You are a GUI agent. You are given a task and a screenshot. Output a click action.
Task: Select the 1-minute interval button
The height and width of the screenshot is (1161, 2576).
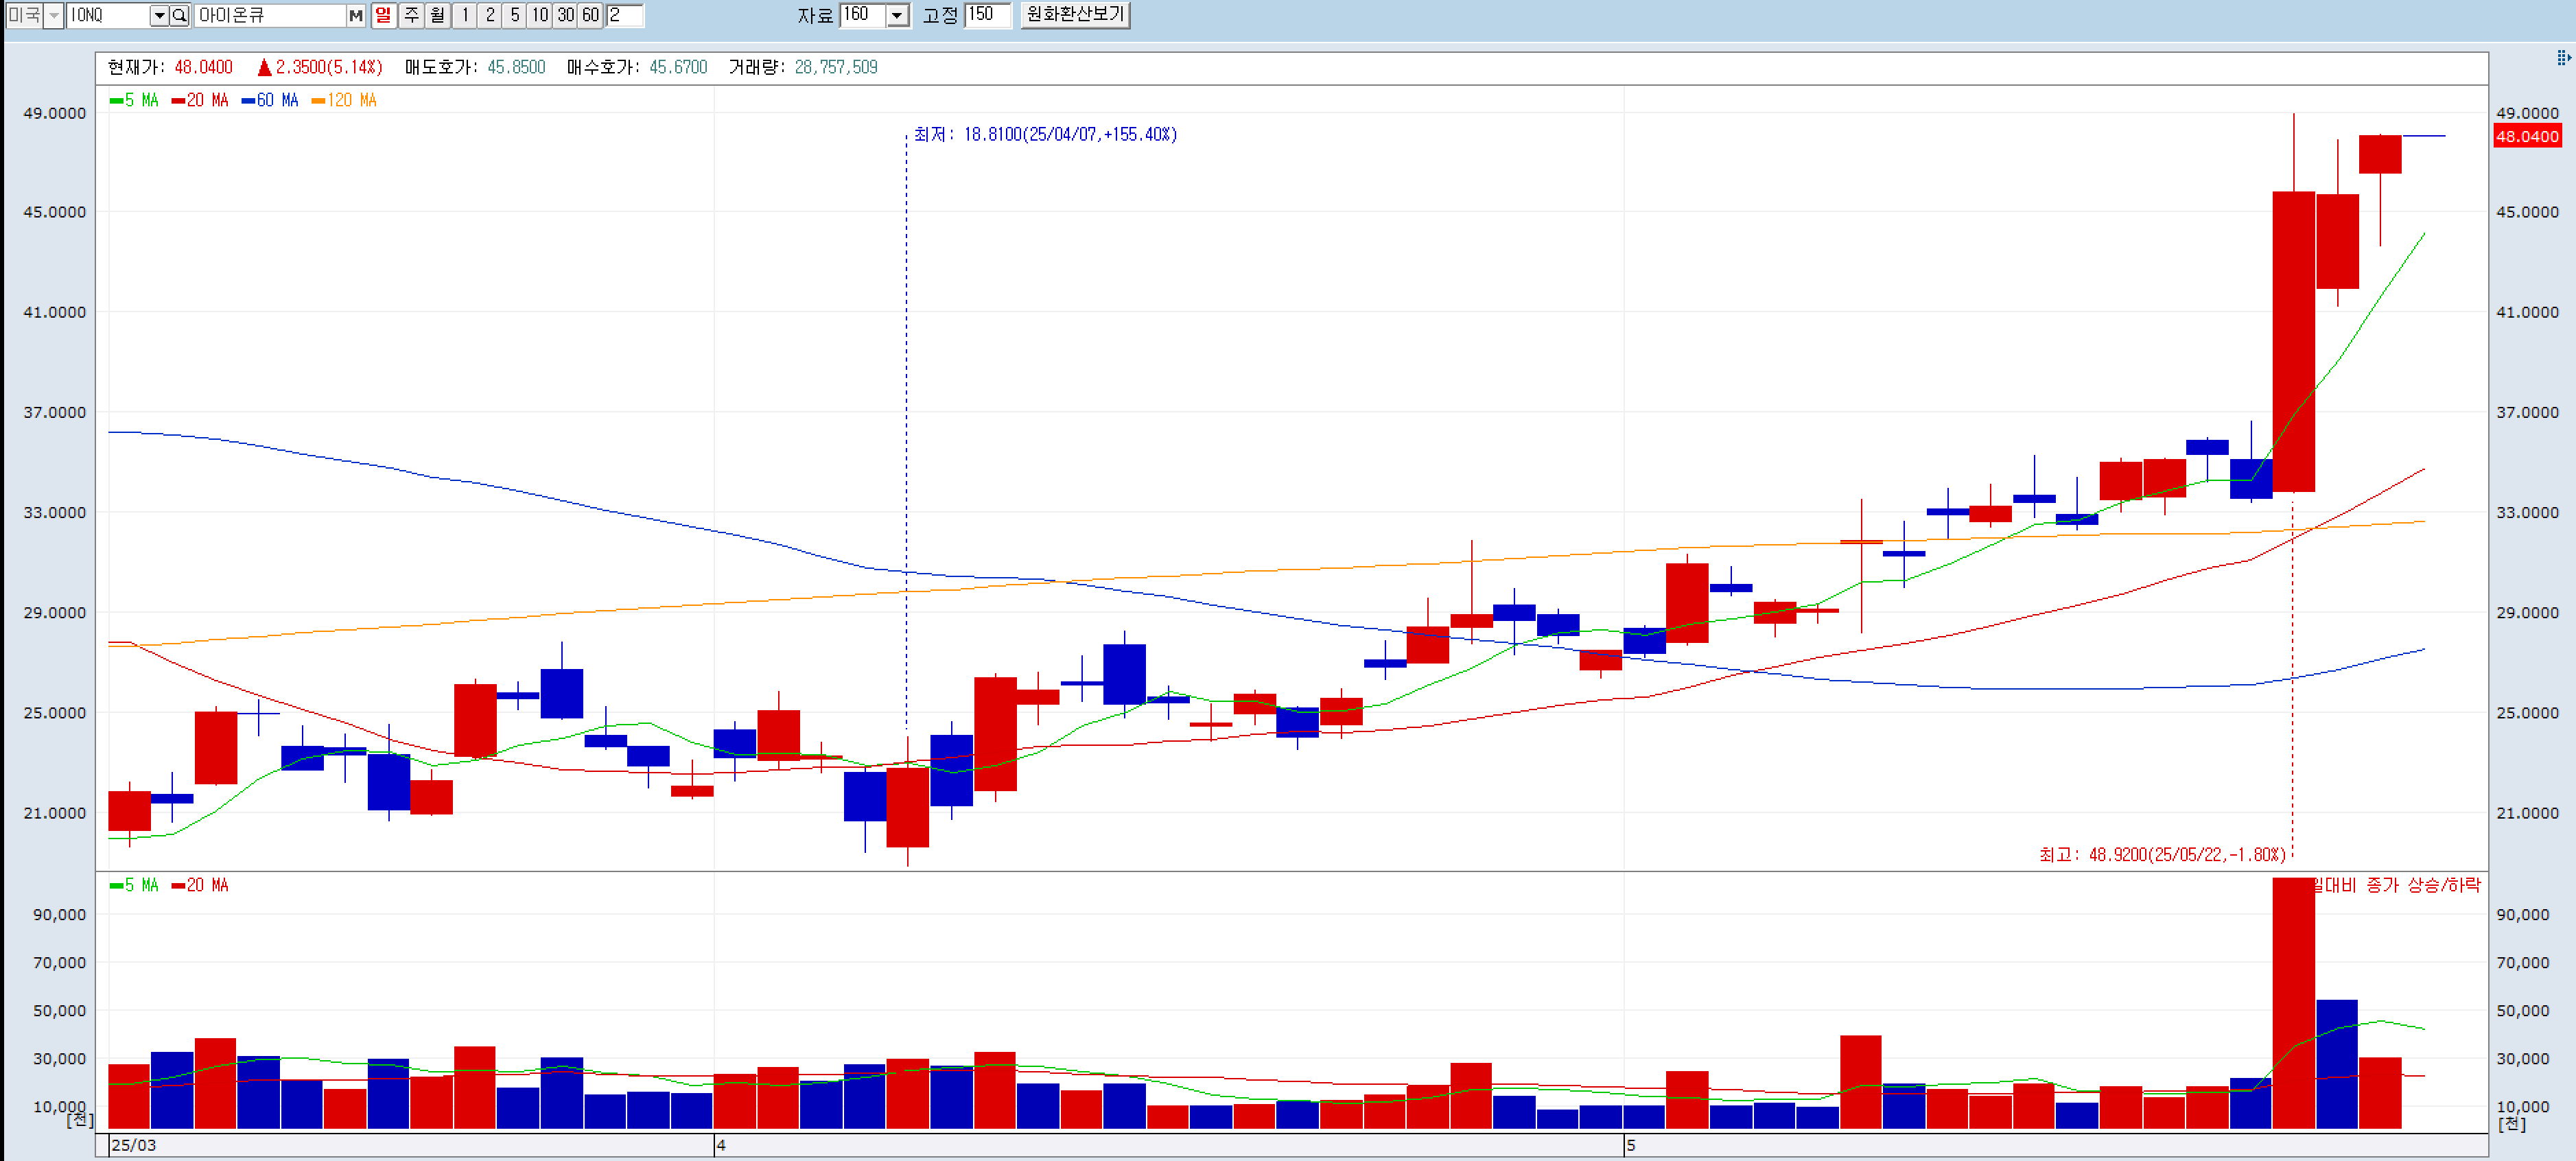point(464,15)
